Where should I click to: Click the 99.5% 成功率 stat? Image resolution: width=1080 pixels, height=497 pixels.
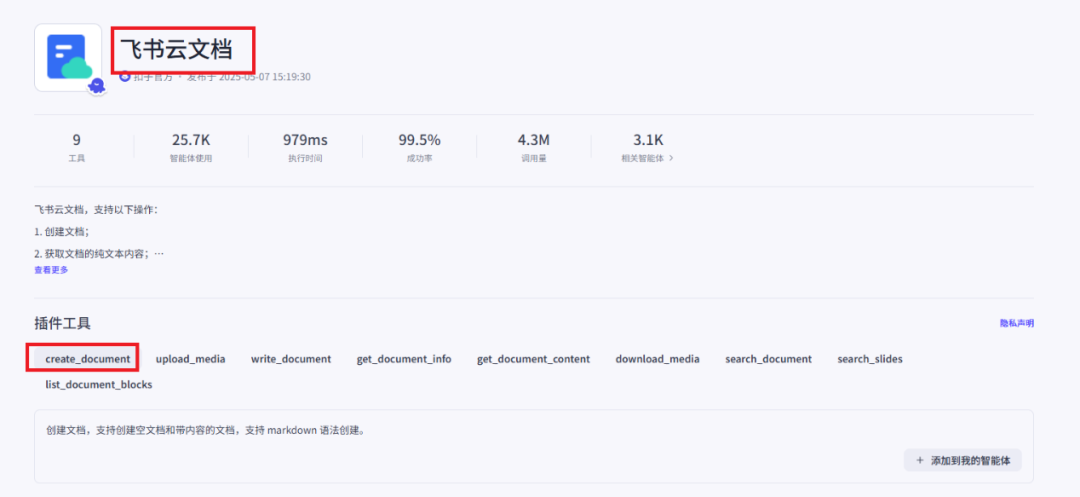pyautogui.click(x=419, y=147)
